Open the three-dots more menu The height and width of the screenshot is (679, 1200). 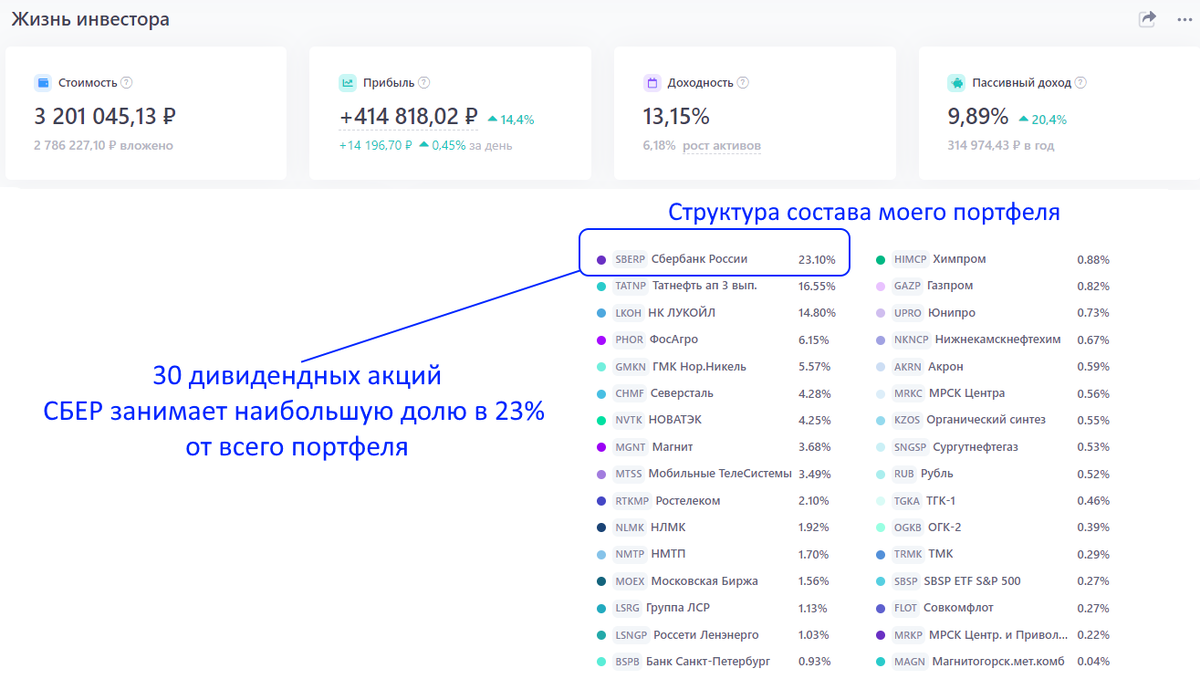pyautogui.click(x=1185, y=19)
